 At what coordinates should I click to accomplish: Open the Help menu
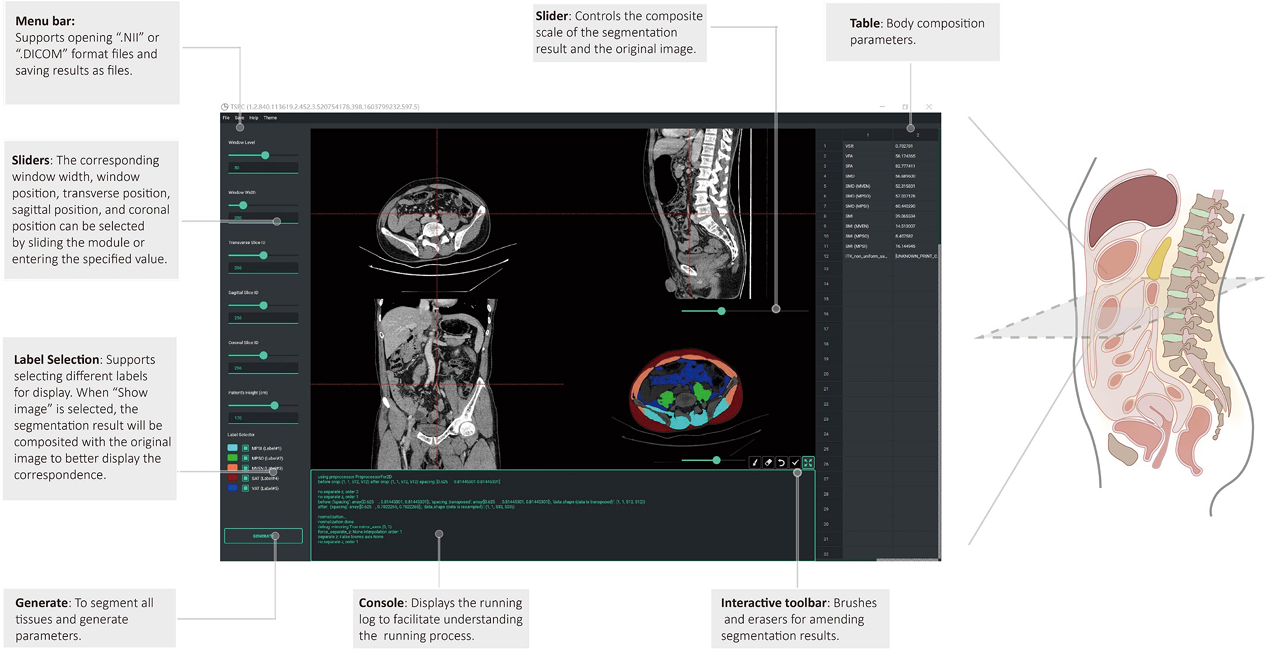tap(254, 118)
